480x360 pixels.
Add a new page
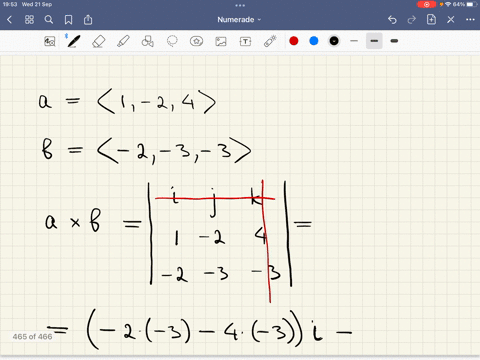(x=431, y=19)
